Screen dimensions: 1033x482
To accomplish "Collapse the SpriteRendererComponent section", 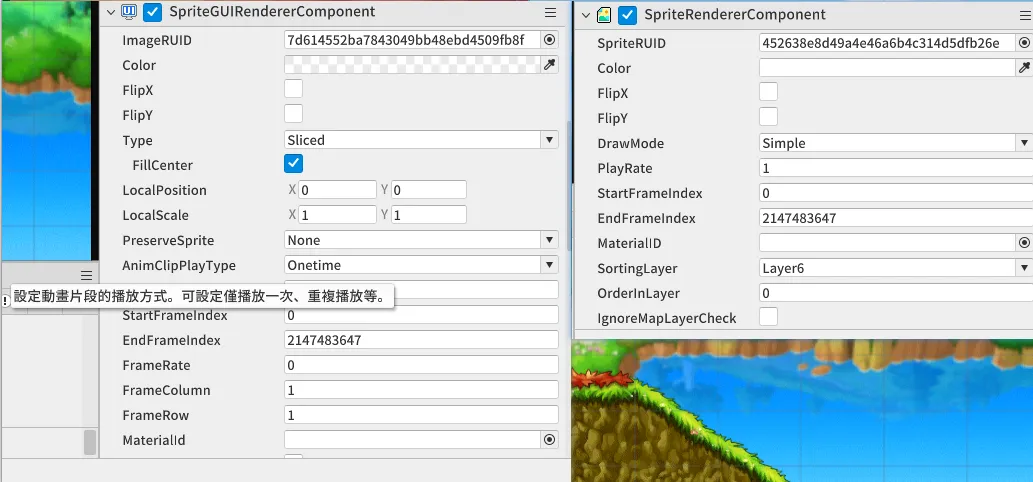I will (x=586, y=14).
